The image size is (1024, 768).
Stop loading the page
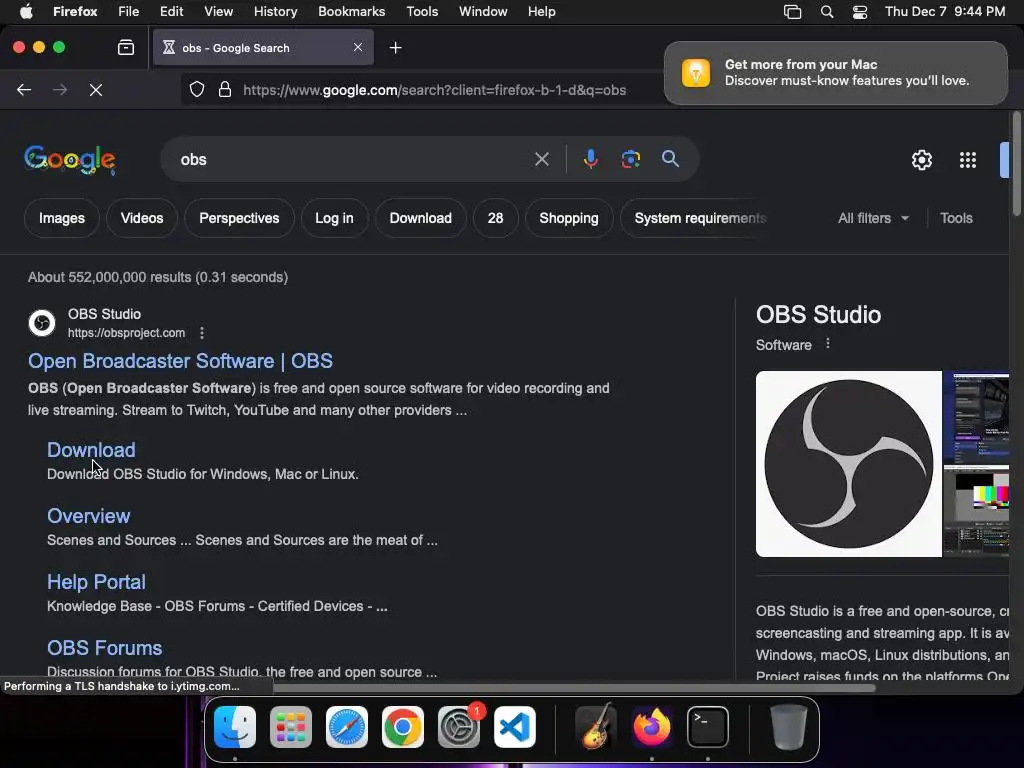[x=96, y=89]
